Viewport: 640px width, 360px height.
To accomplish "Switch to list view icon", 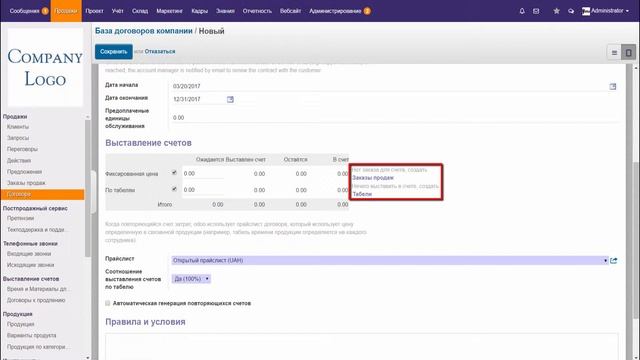I will point(614,52).
